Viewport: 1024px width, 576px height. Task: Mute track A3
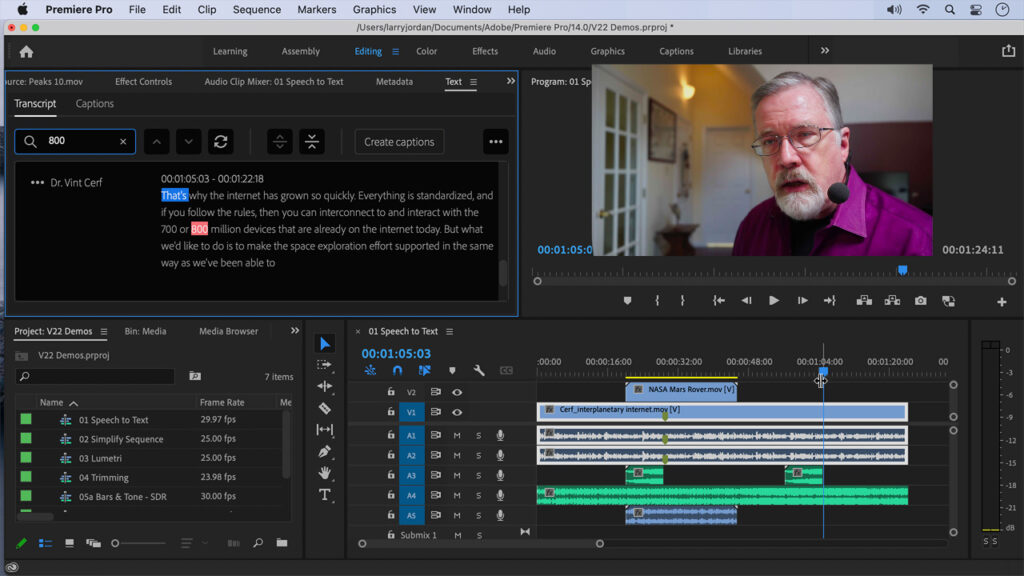(x=457, y=475)
